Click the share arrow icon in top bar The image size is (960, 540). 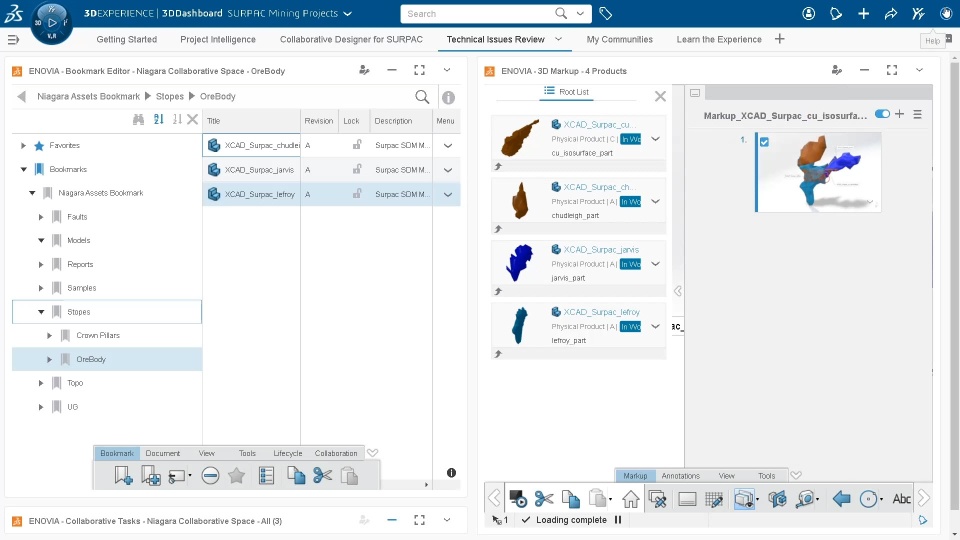pos(891,13)
